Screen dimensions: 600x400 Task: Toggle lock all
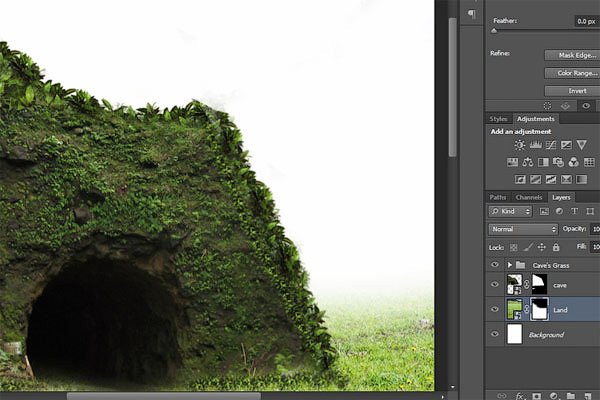[x=556, y=247]
